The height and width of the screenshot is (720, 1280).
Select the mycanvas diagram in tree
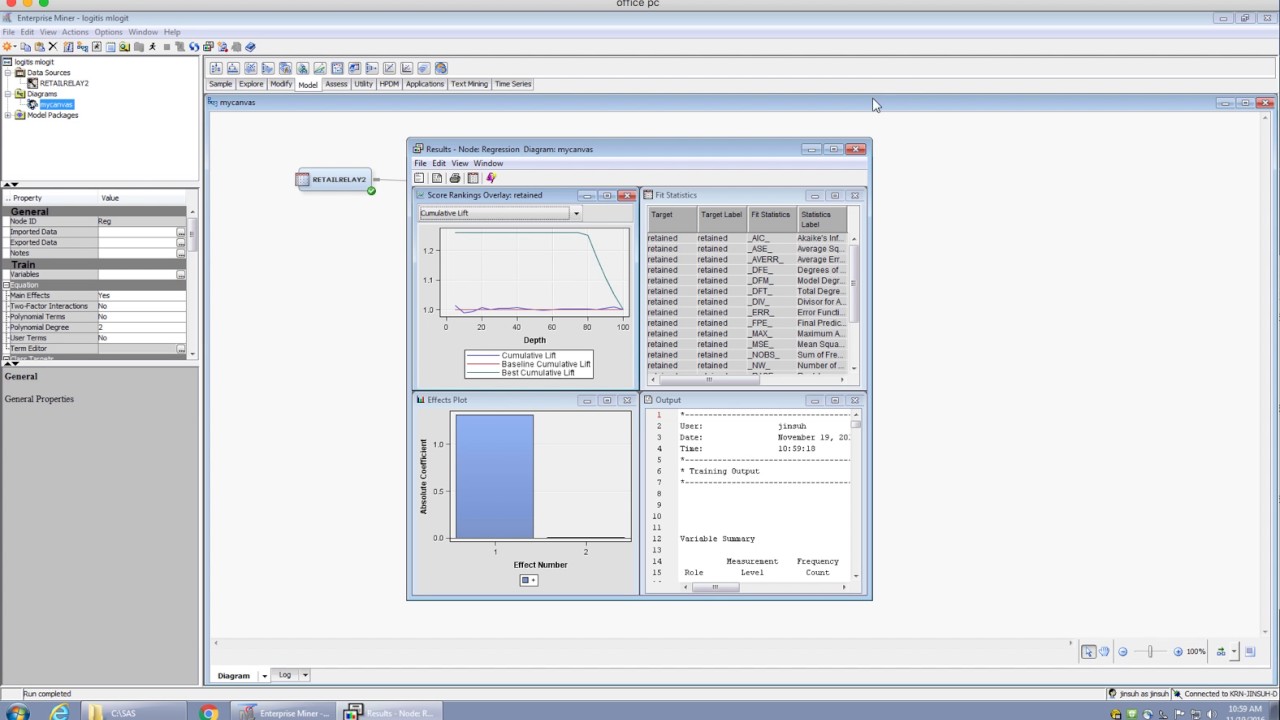[56, 104]
